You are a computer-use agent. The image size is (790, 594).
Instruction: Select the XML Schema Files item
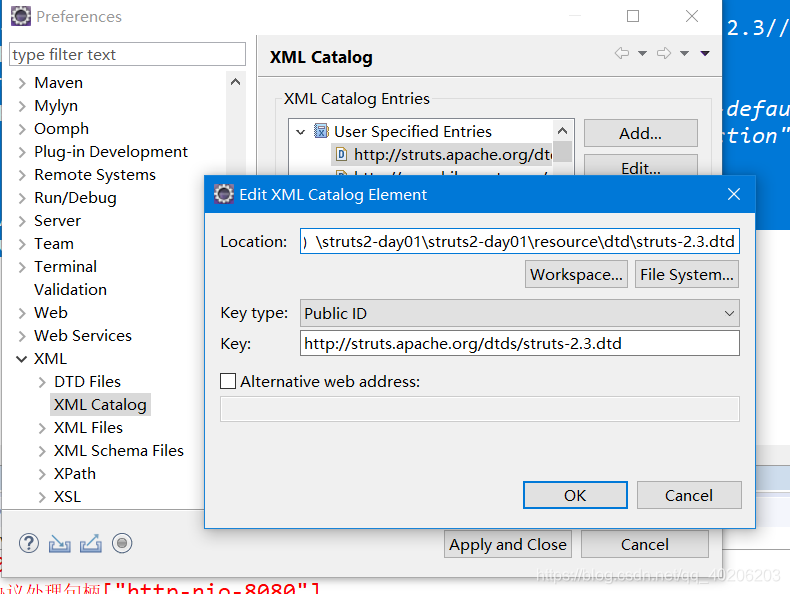(x=119, y=450)
